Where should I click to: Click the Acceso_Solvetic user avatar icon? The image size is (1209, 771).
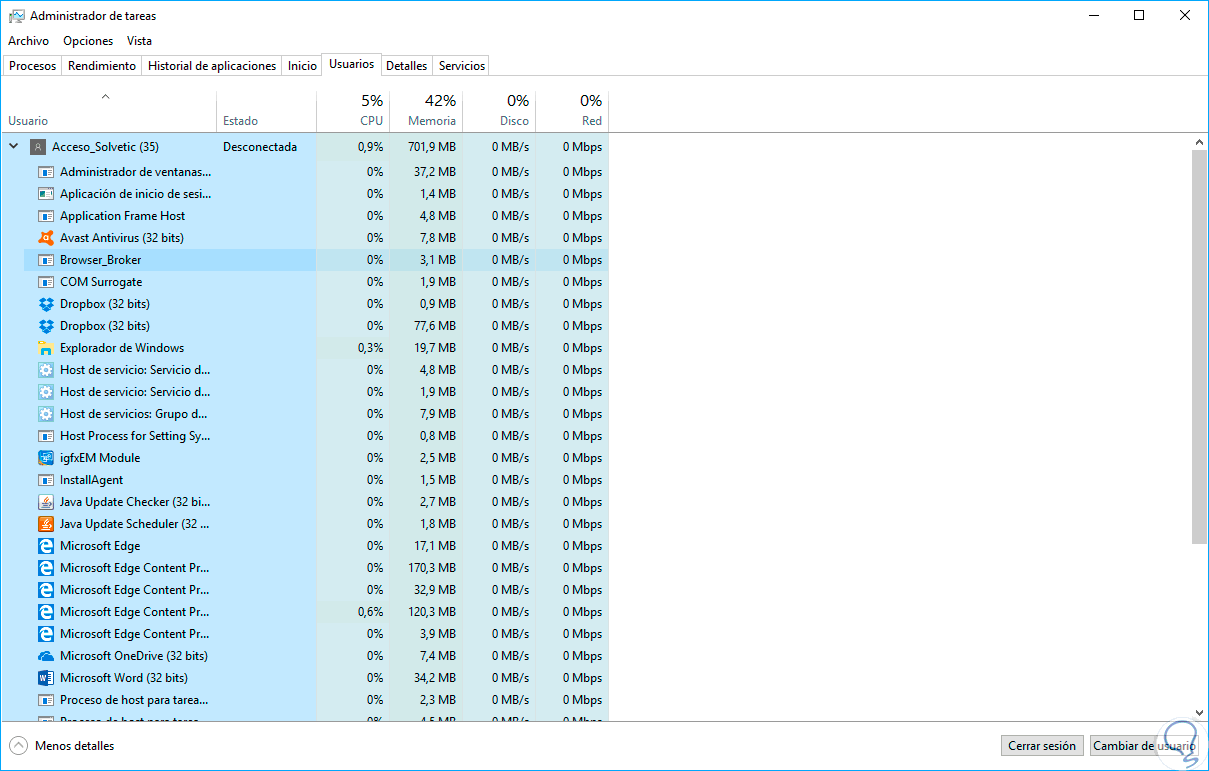(38, 147)
